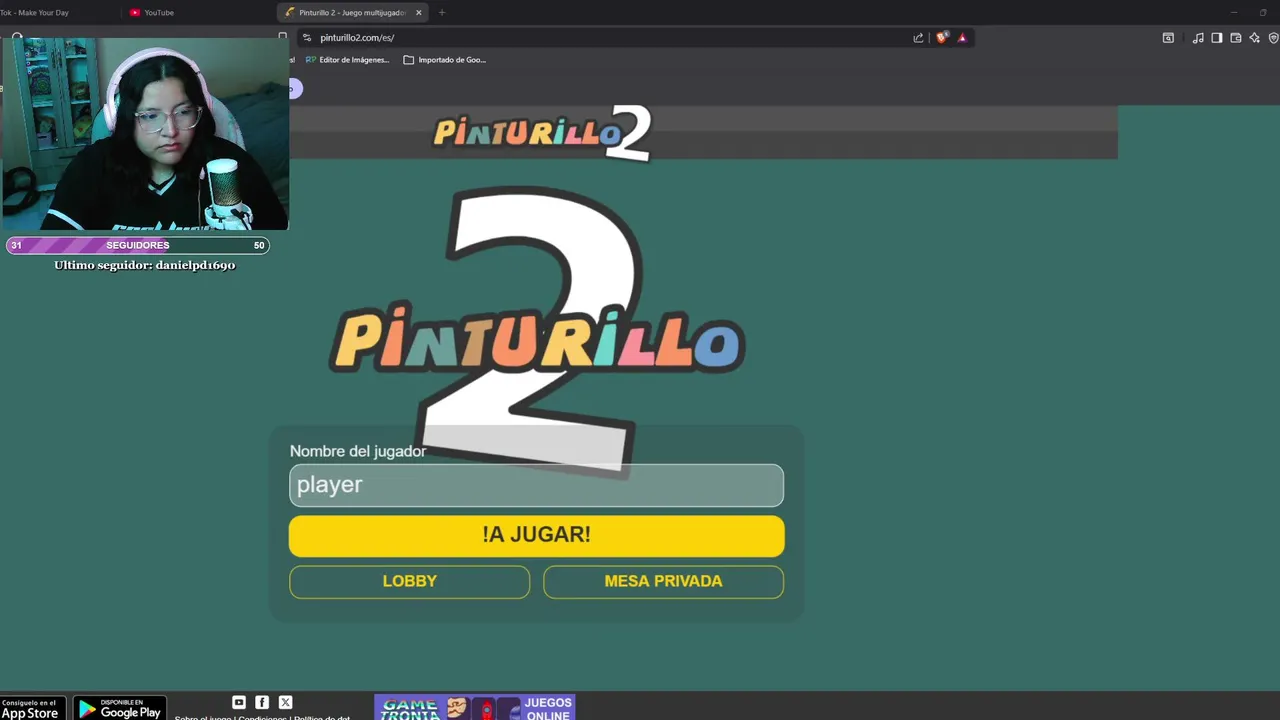Viewport: 1280px width, 720px height.
Task: Open the App Store download badge
Action: click(x=33, y=708)
